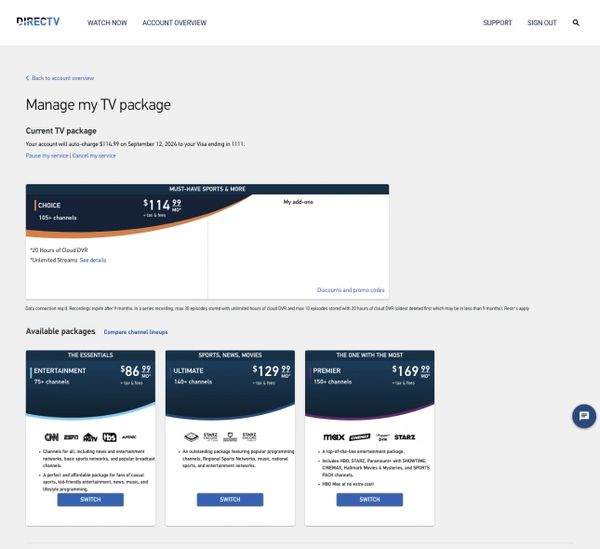The width and height of the screenshot is (600, 549).
Task: Open the search magnifier icon
Action: (x=576, y=23)
